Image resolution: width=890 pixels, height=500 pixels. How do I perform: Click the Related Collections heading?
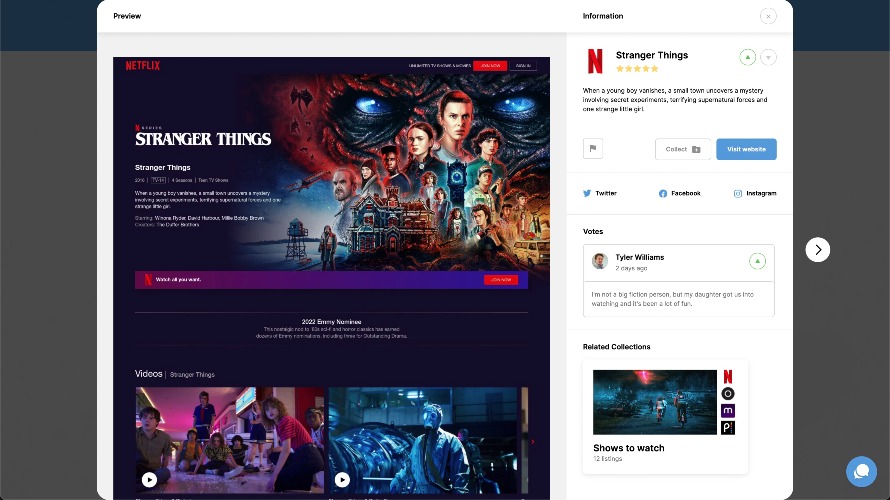tap(616, 347)
